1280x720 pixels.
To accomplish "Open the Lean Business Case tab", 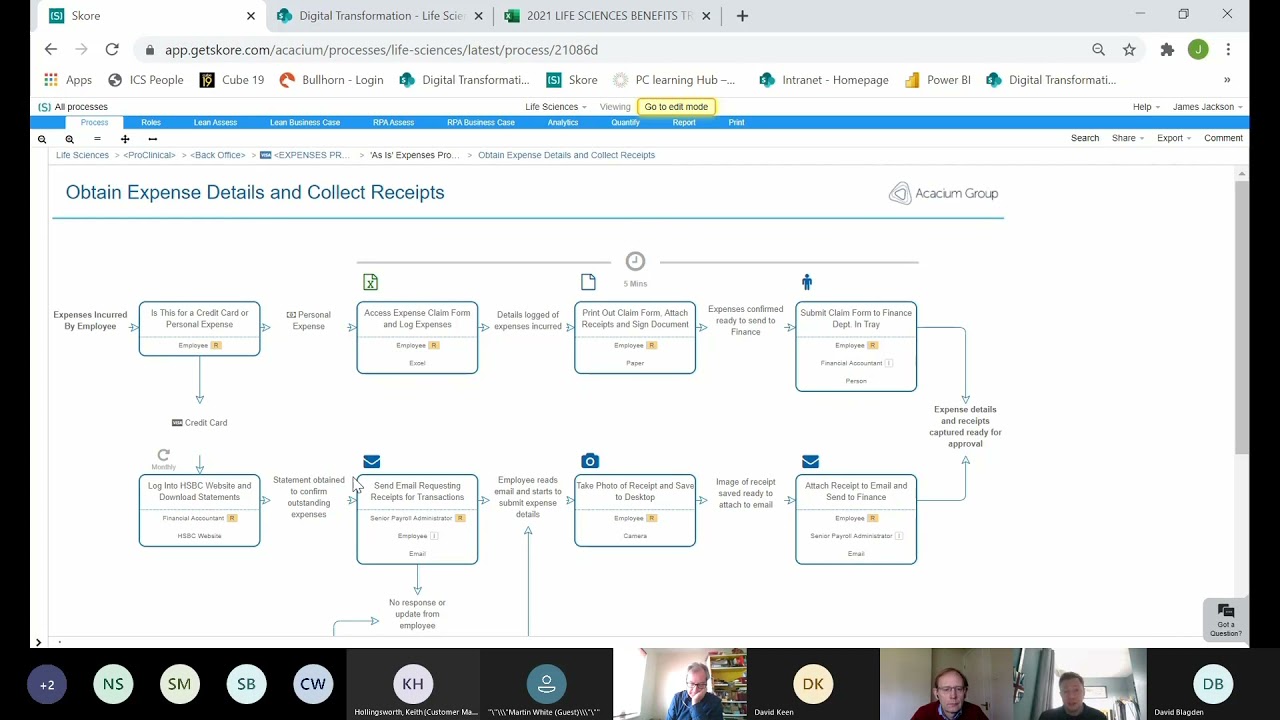I will tap(305, 123).
